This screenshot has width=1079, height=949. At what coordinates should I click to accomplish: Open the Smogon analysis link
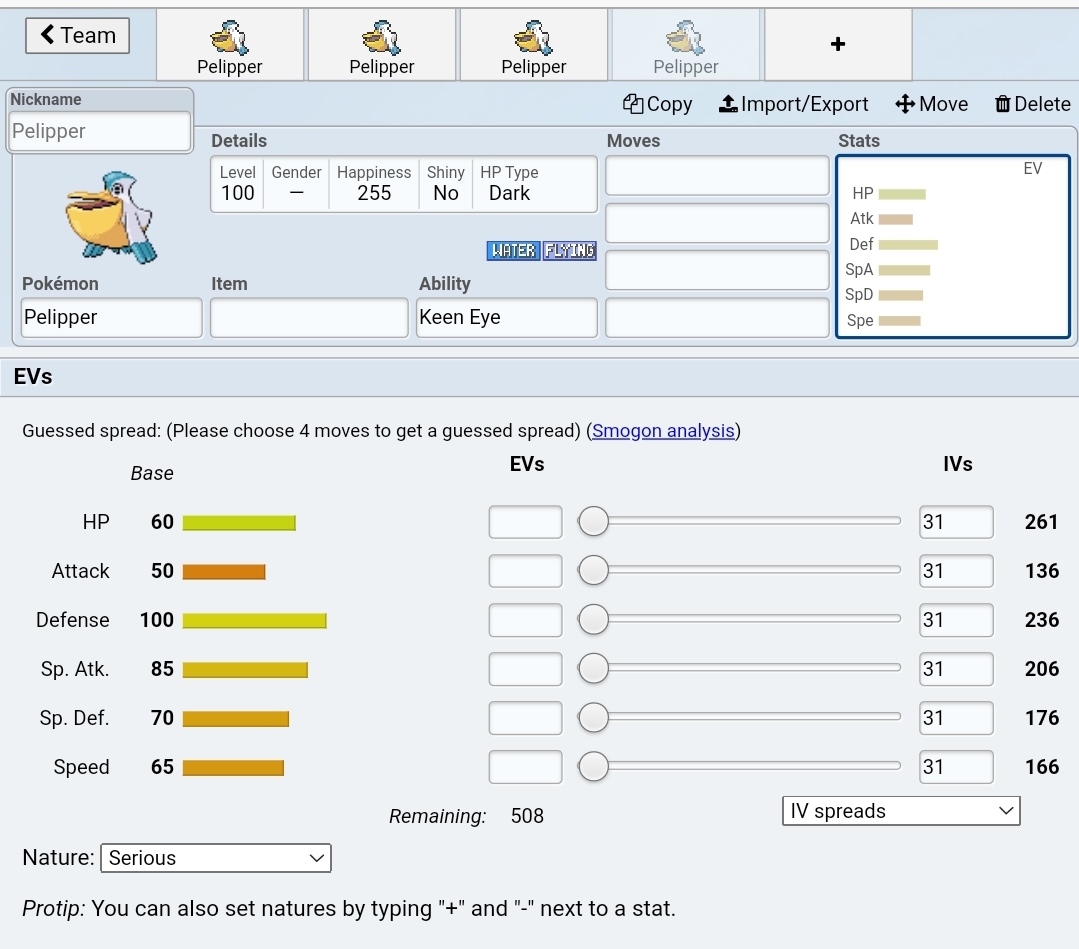(663, 431)
